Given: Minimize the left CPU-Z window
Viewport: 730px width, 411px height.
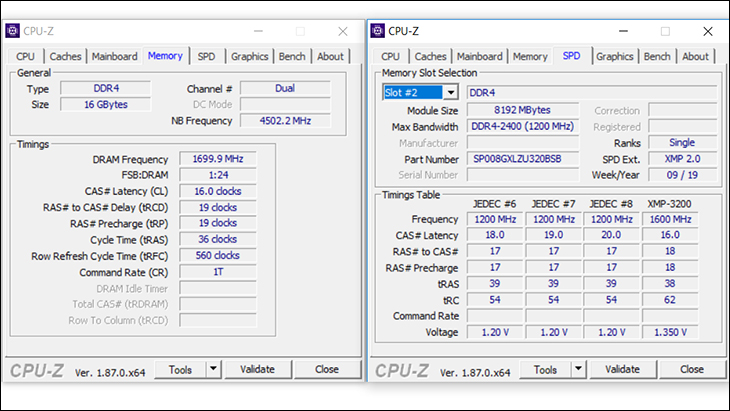Looking at the screenshot, I should [258, 31].
